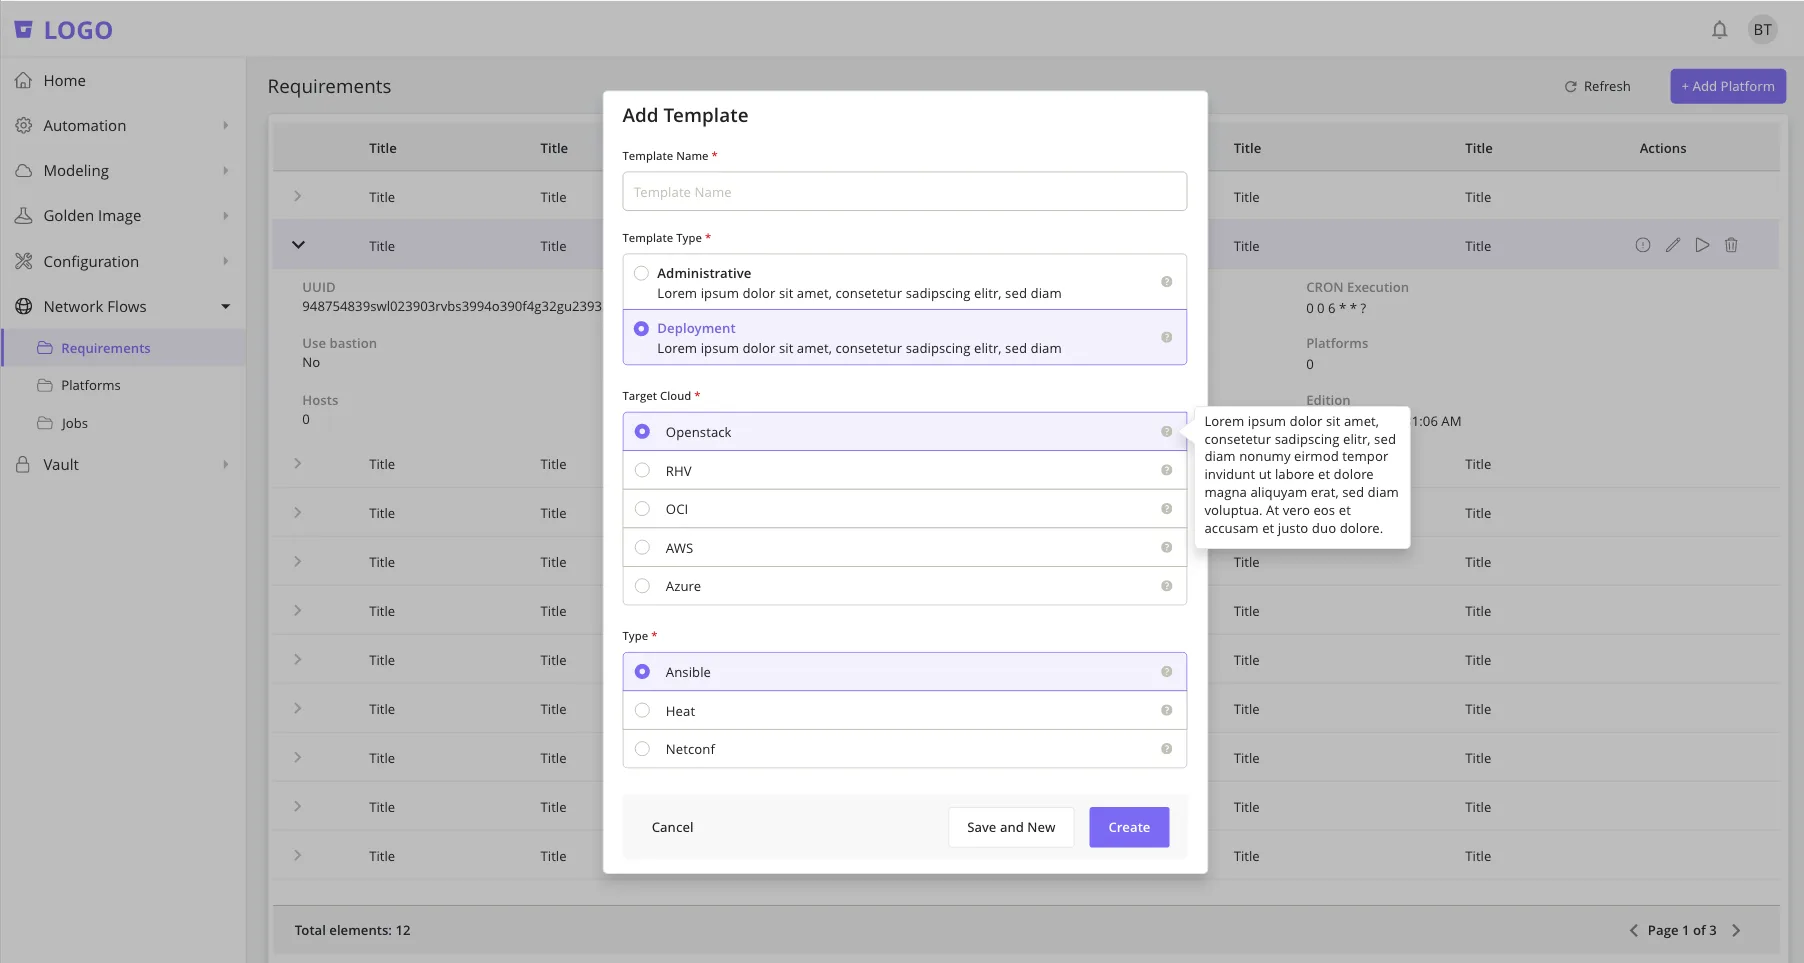Image resolution: width=1804 pixels, height=963 pixels.
Task: Click help icon next to Administrative option
Action: click(x=1166, y=282)
